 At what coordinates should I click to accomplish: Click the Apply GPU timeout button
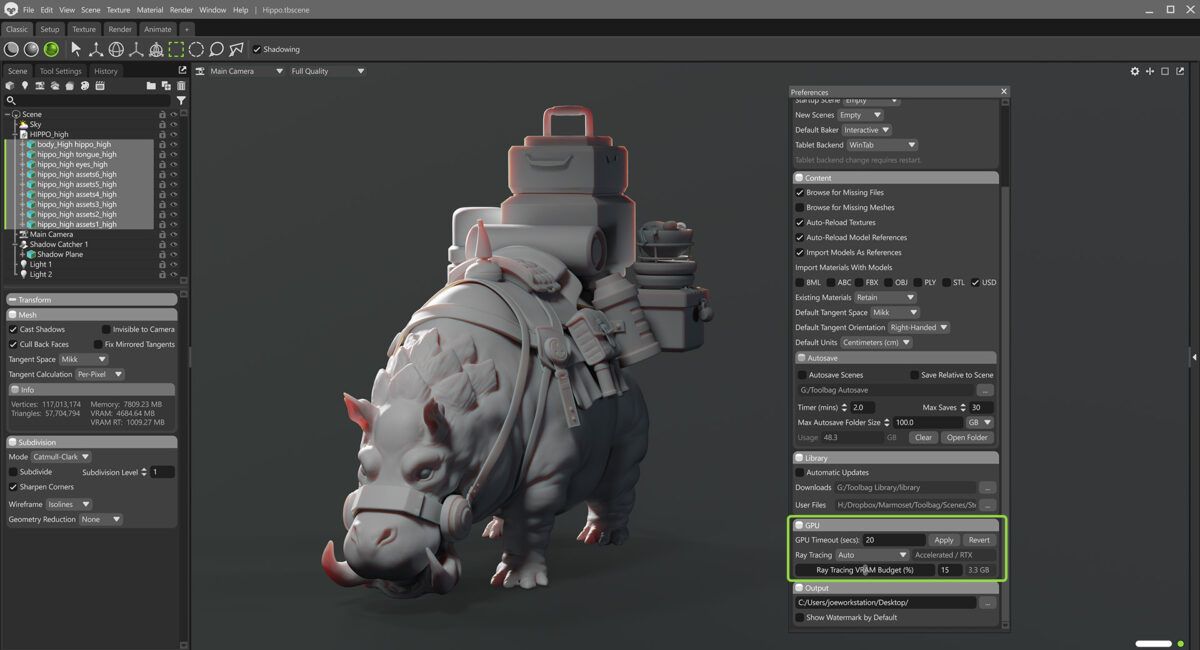944,540
